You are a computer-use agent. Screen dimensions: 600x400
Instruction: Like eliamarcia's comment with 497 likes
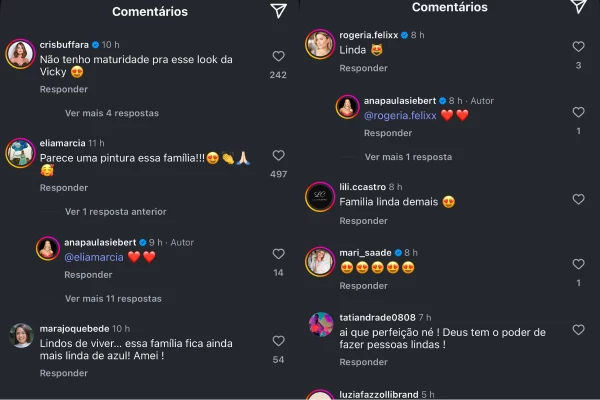279,155
